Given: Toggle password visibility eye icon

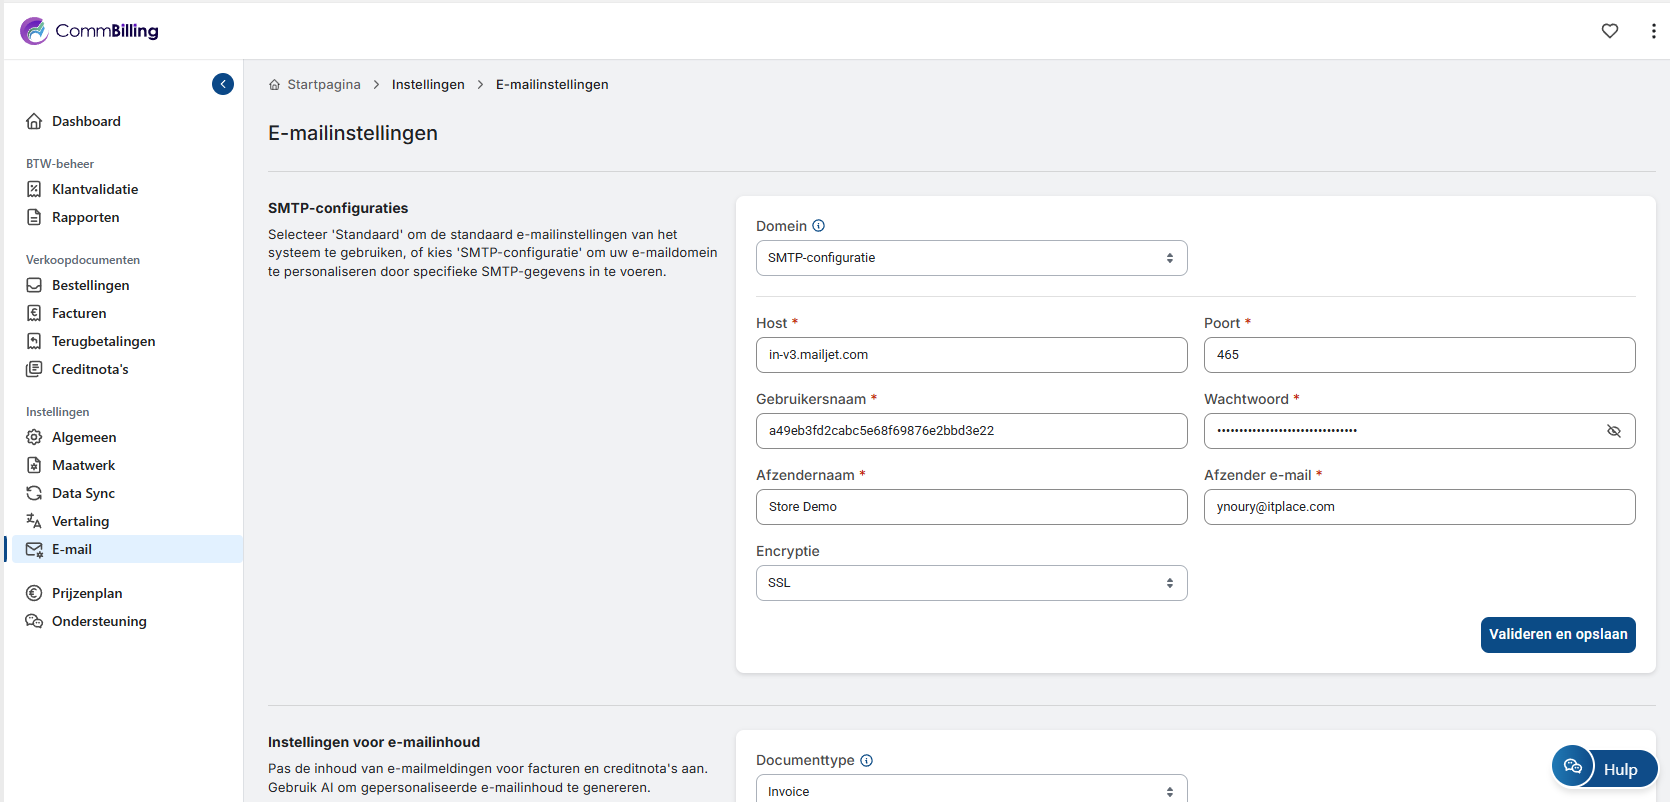Looking at the screenshot, I should tap(1613, 431).
